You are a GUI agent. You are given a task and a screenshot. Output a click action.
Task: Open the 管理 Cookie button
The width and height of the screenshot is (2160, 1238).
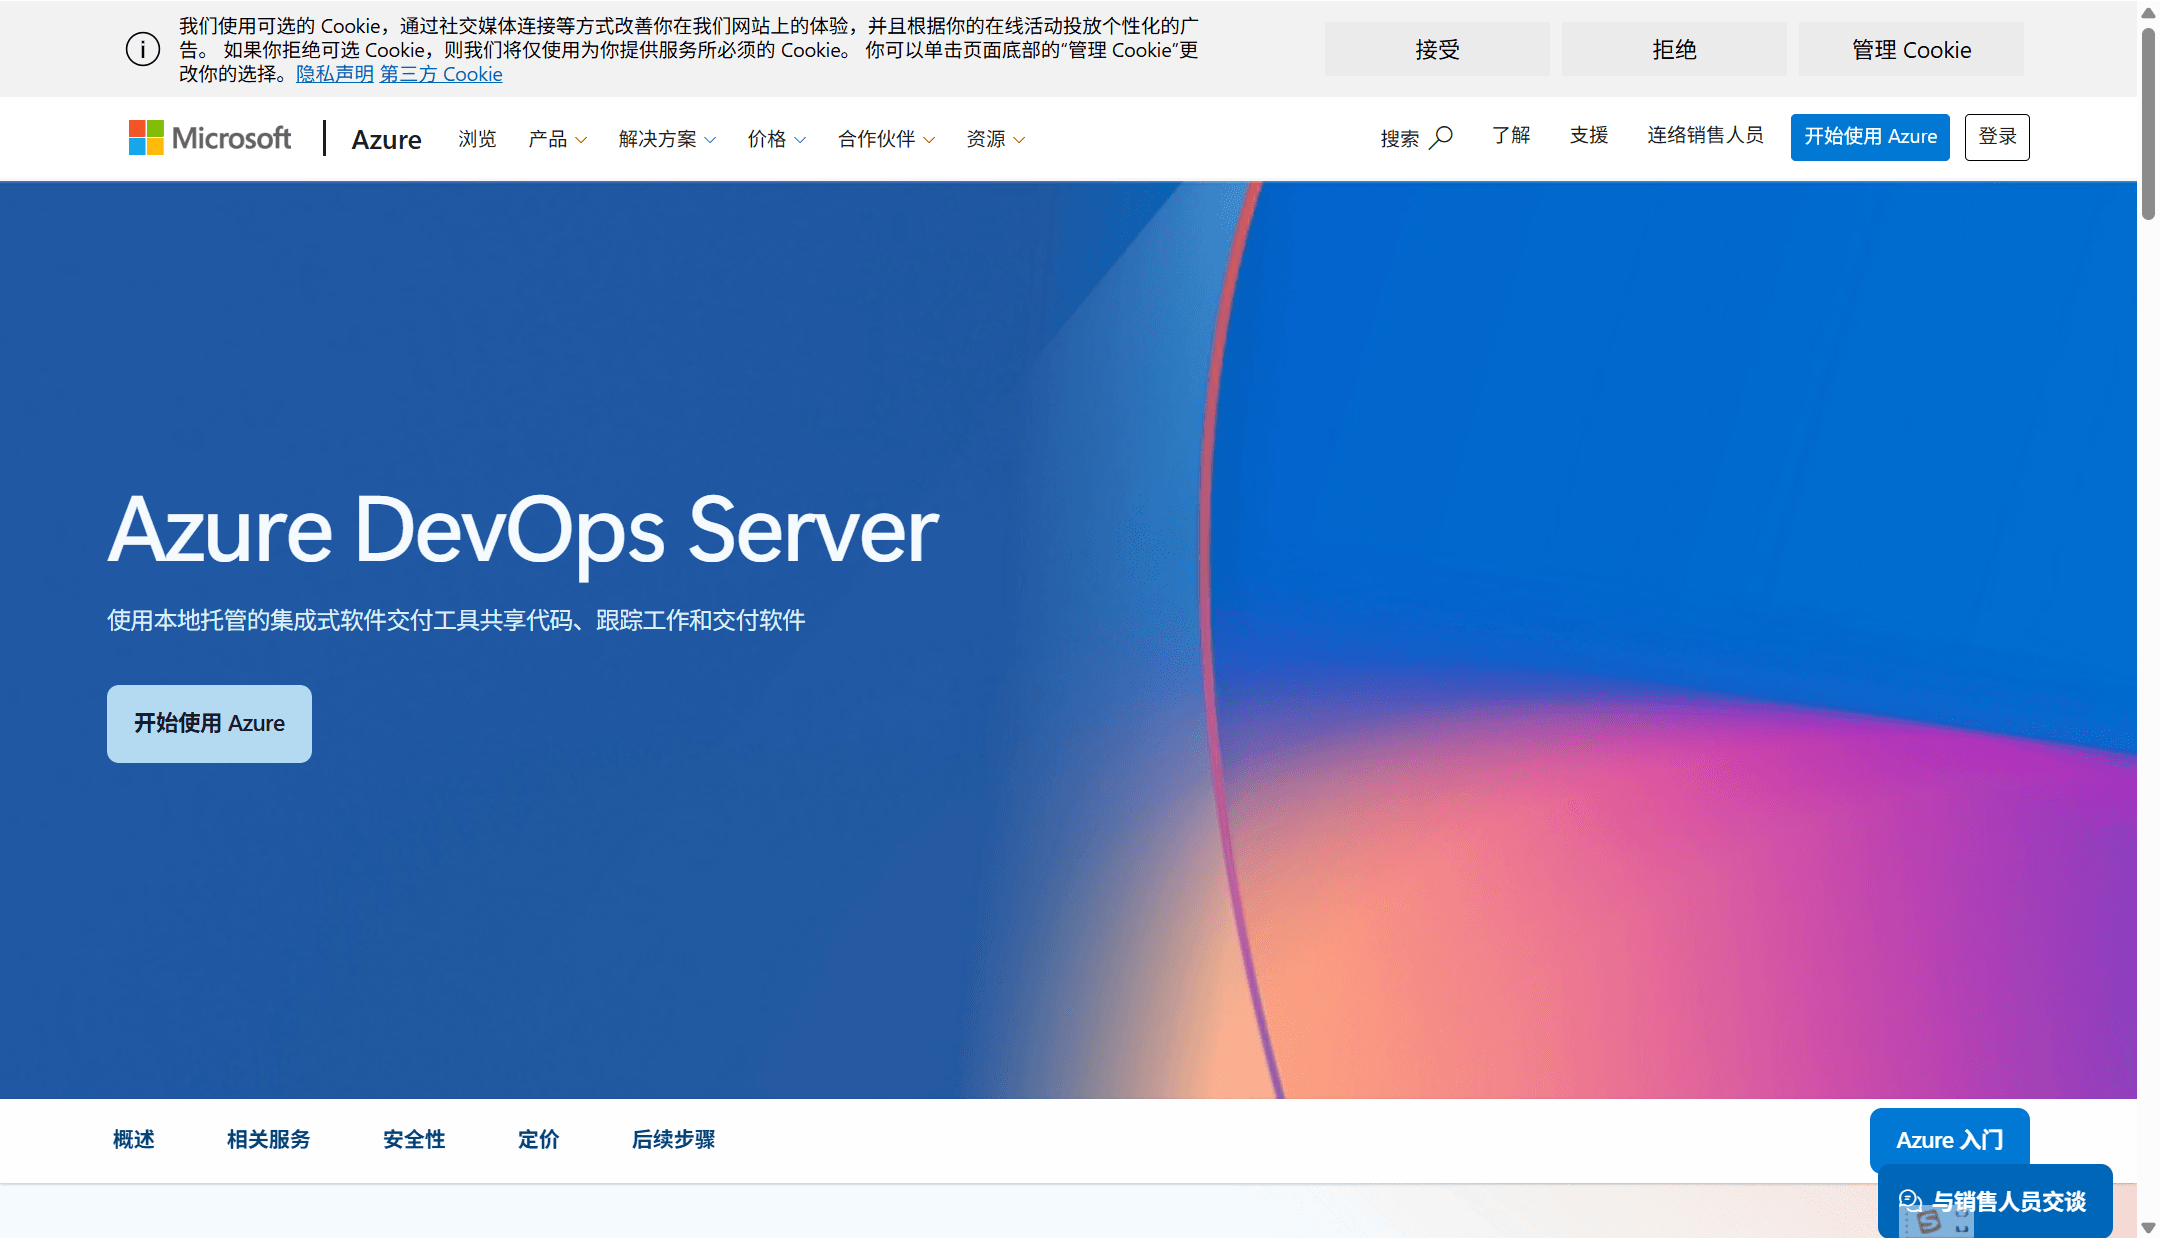point(1911,49)
